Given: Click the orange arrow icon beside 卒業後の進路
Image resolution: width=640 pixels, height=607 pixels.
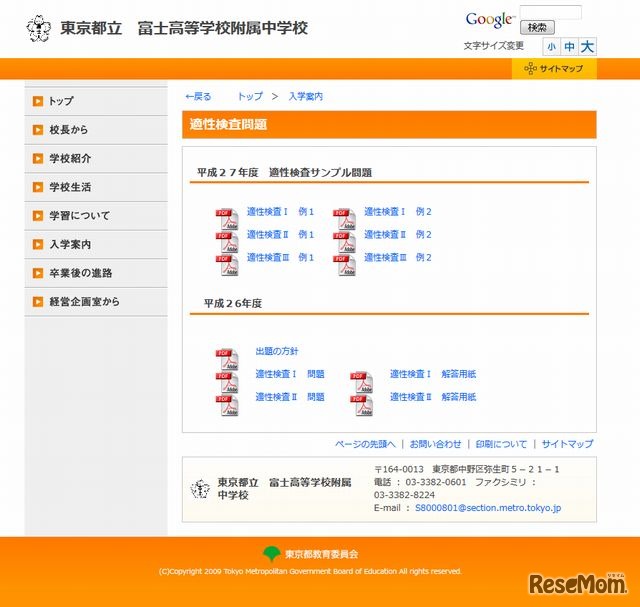Looking at the screenshot, I should [x=38, y=273].
